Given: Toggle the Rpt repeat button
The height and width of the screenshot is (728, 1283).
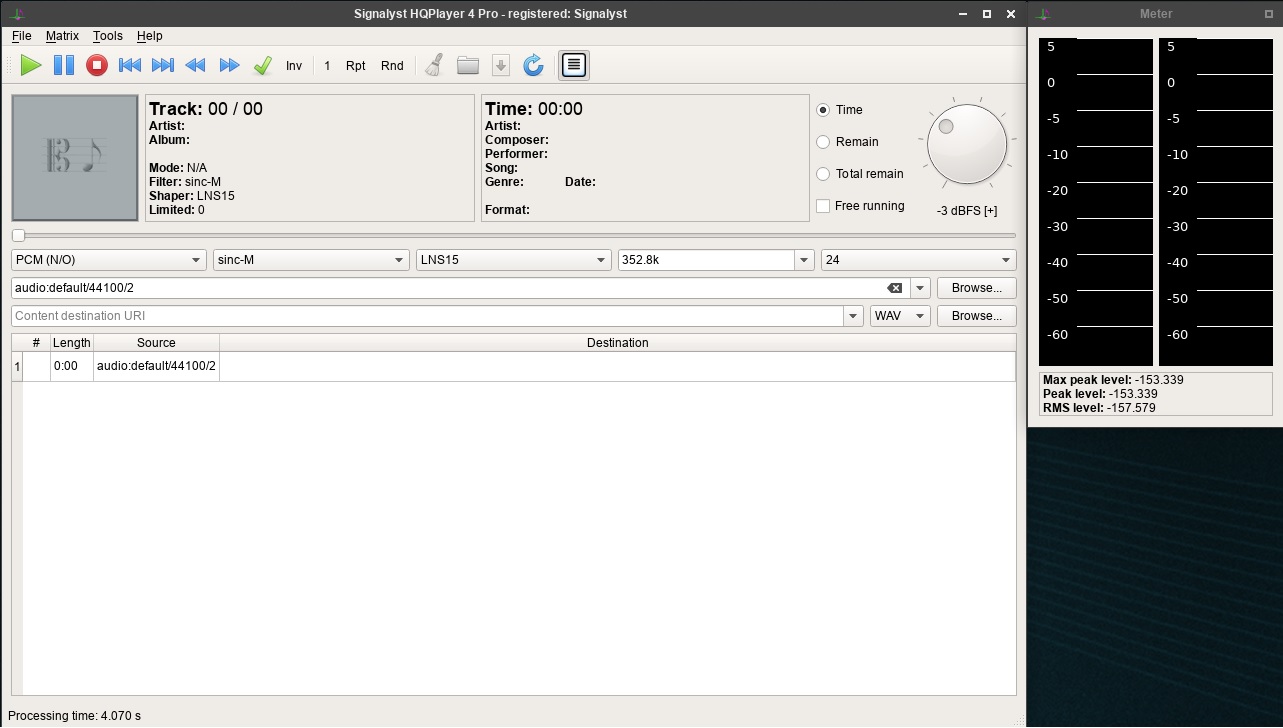Looking at the screenshot, I should [x=355, y=65].
